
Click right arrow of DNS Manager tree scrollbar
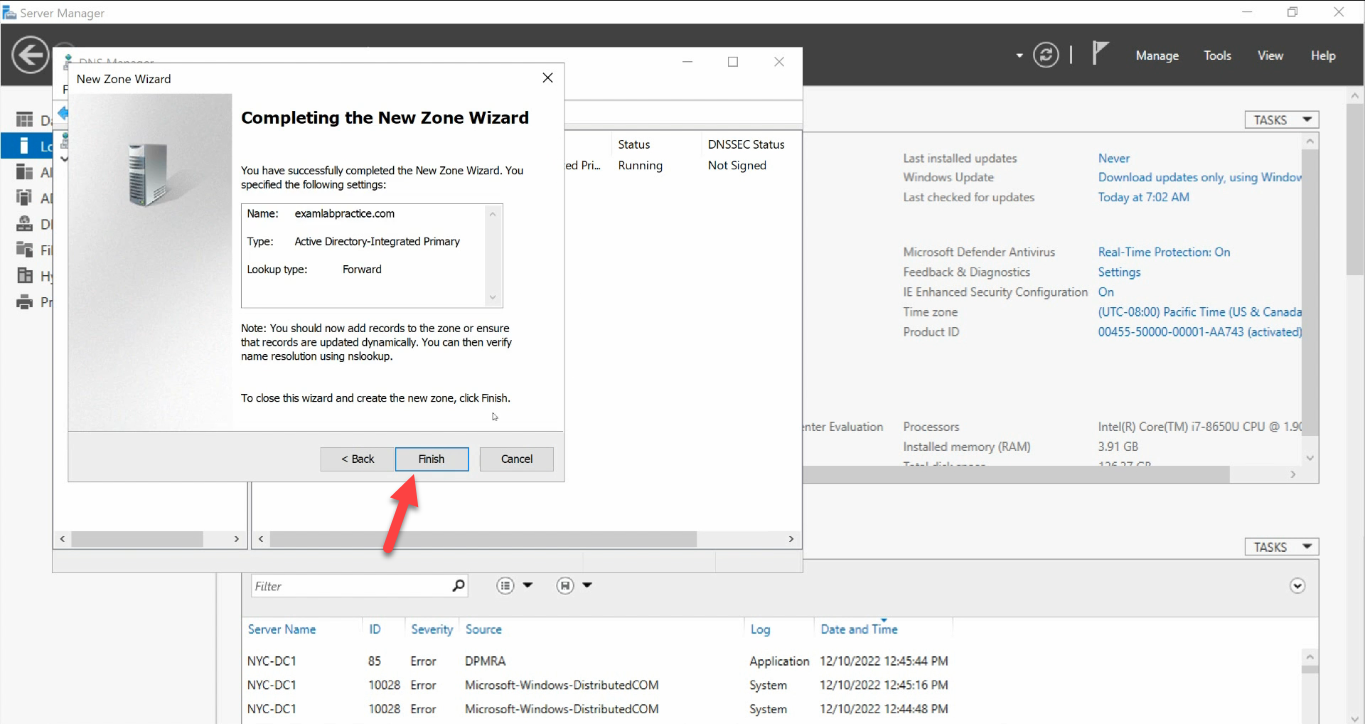(x=236, y=539)
